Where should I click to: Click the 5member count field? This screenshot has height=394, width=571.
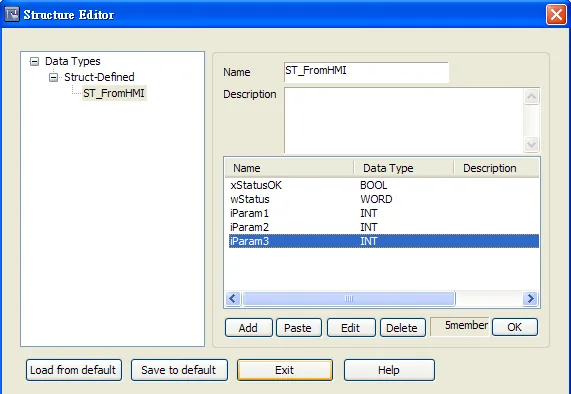click(460, 327)
